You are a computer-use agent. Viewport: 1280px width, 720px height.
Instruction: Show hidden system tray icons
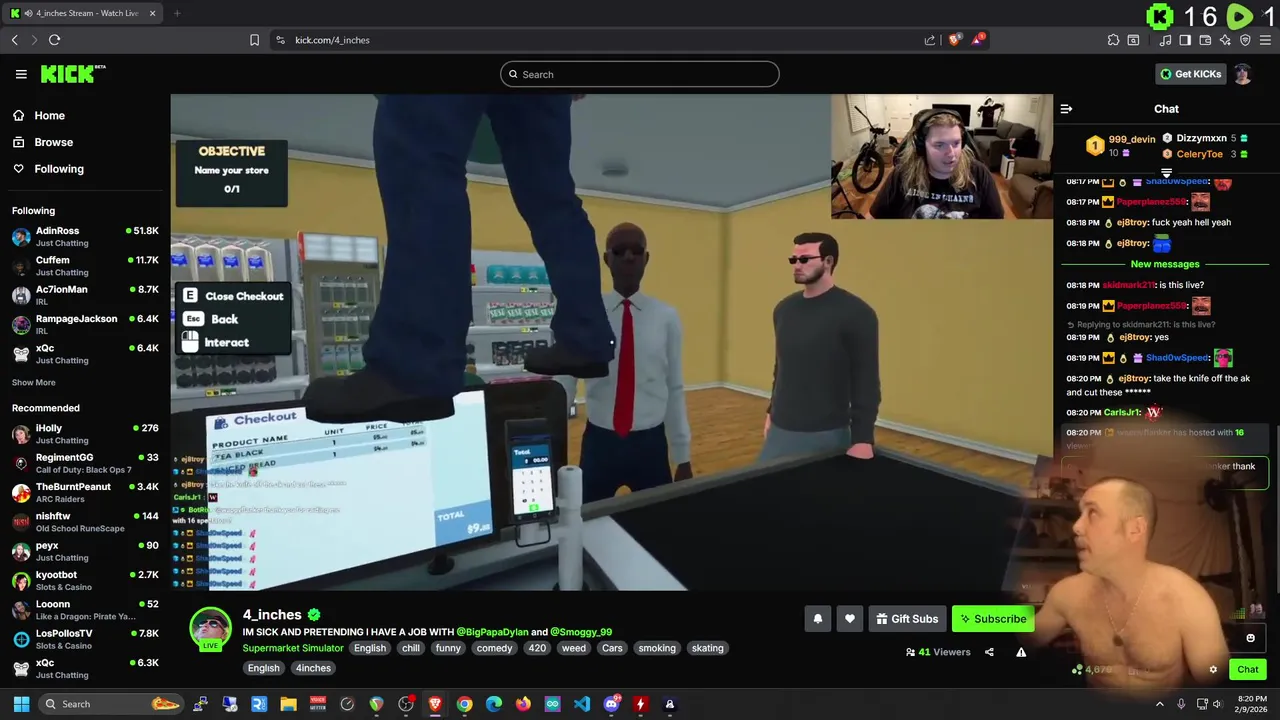pyautogui.click(x=1160, y=704)
